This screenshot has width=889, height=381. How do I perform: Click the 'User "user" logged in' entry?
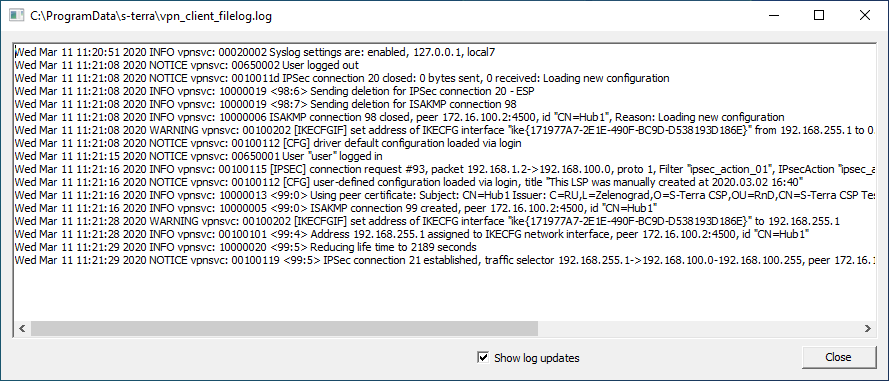click(x=198, y=156)
